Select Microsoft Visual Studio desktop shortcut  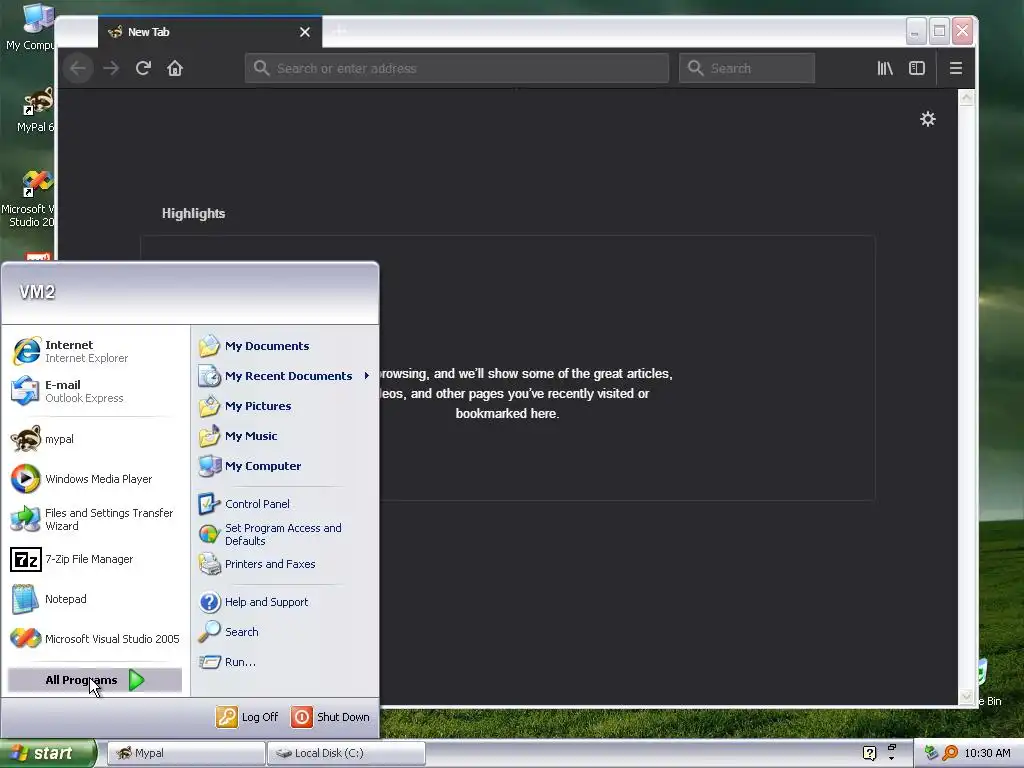click(x=29, y=199)
